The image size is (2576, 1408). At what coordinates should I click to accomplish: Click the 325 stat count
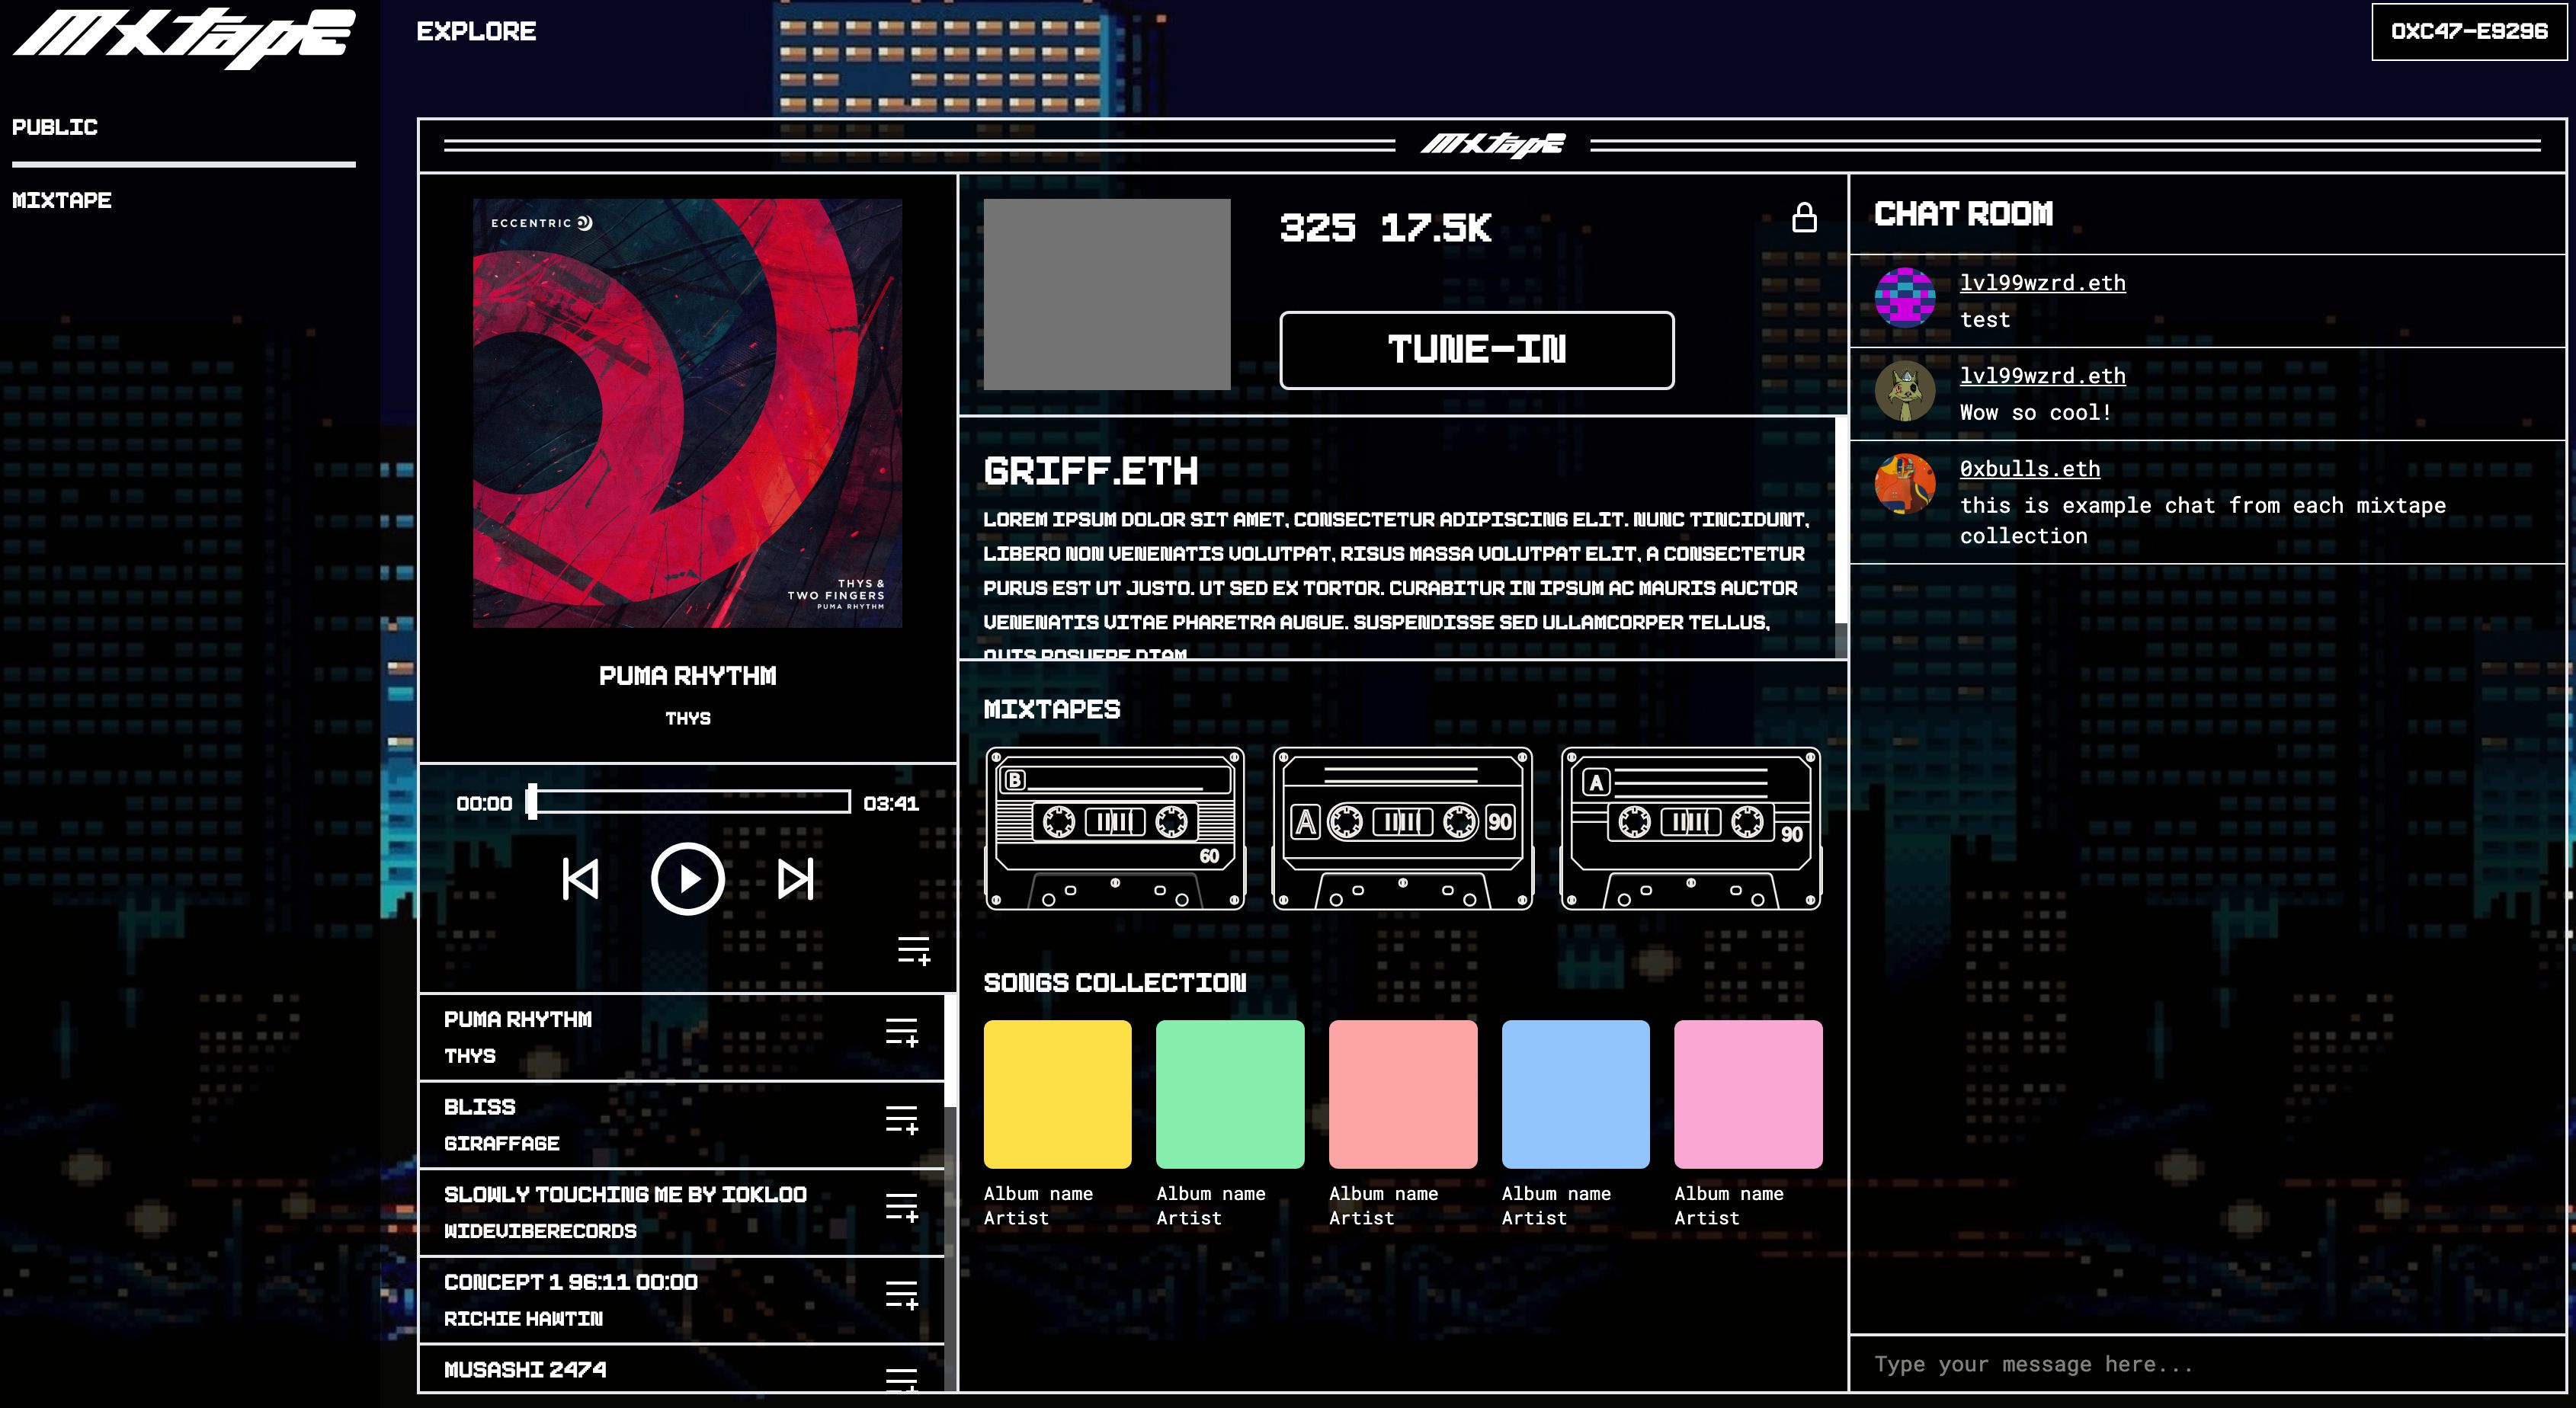[x=1318, y=228]
